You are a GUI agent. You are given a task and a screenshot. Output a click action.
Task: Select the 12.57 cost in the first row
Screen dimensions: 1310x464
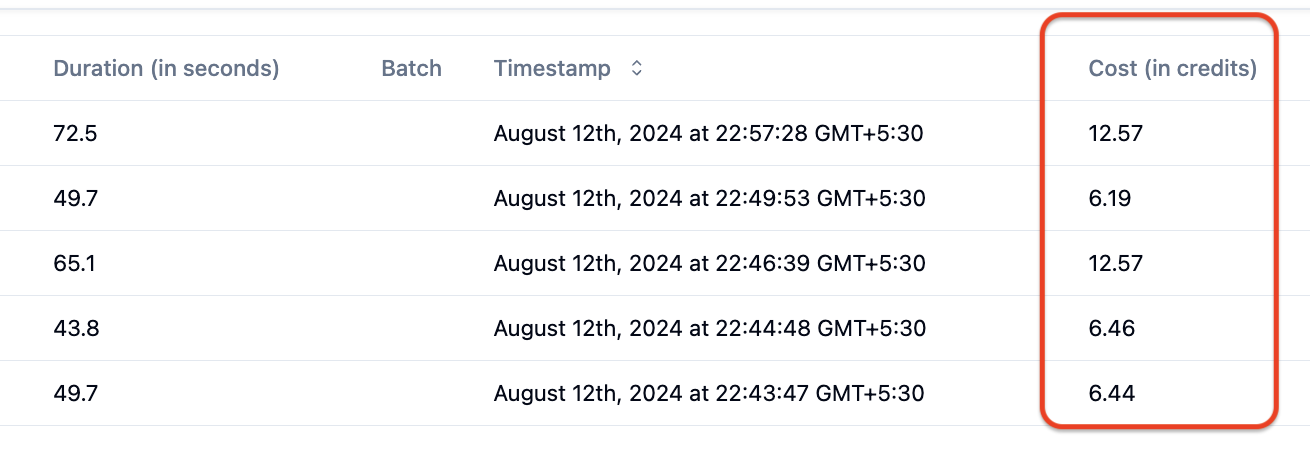pos(1116,133)
